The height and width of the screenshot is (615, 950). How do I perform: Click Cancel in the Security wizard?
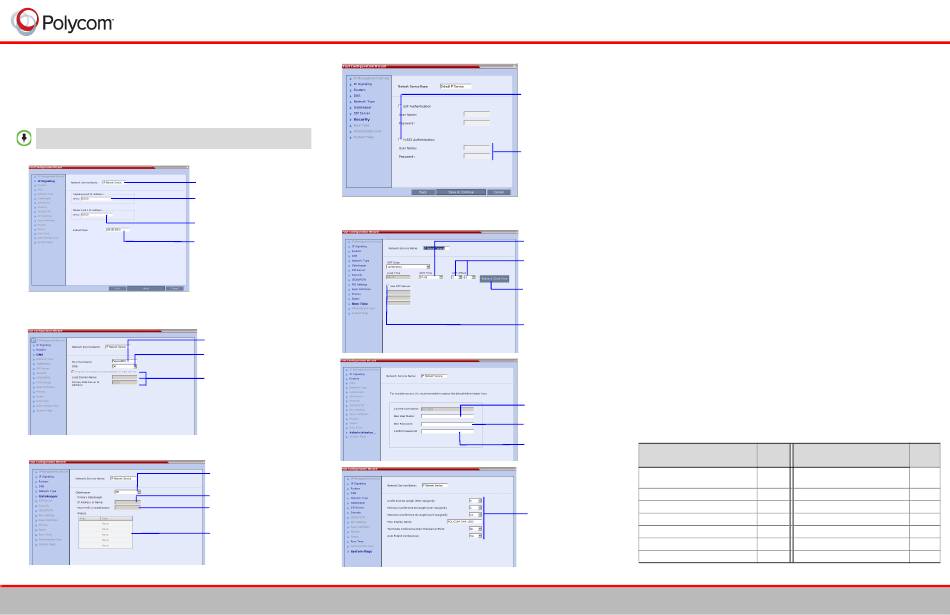click(499, 192)
